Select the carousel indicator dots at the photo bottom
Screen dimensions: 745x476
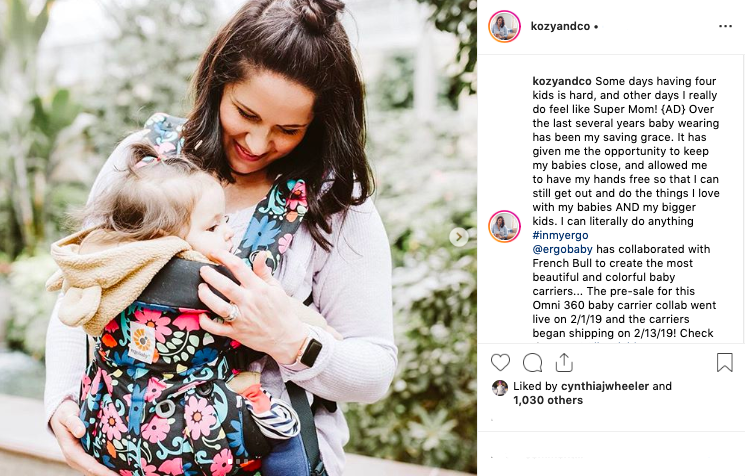click(x=239, y=461)
